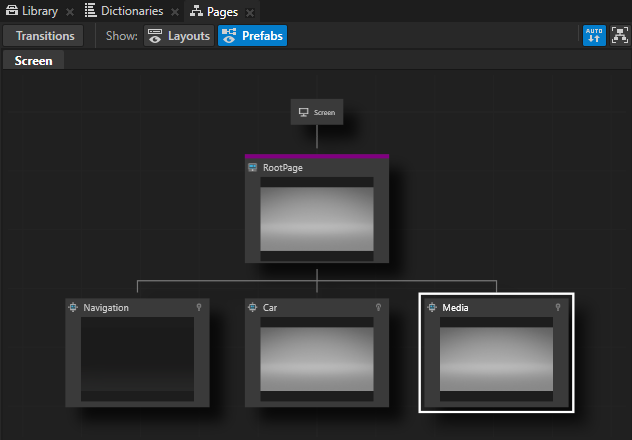This screenshot has height=440, width=632.
Task: Click the Auto arrange layout icon
Action: tap(594, 36)
